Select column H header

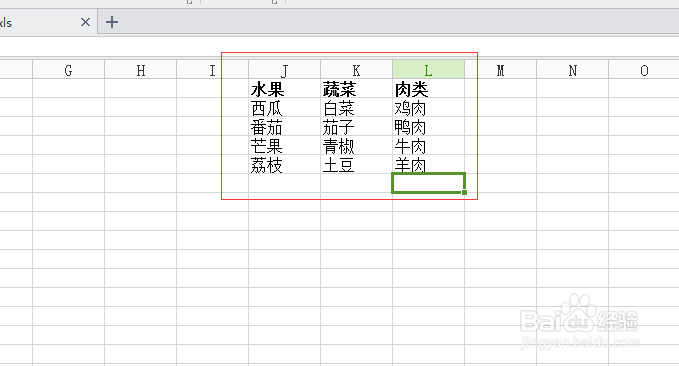point(141,70)
